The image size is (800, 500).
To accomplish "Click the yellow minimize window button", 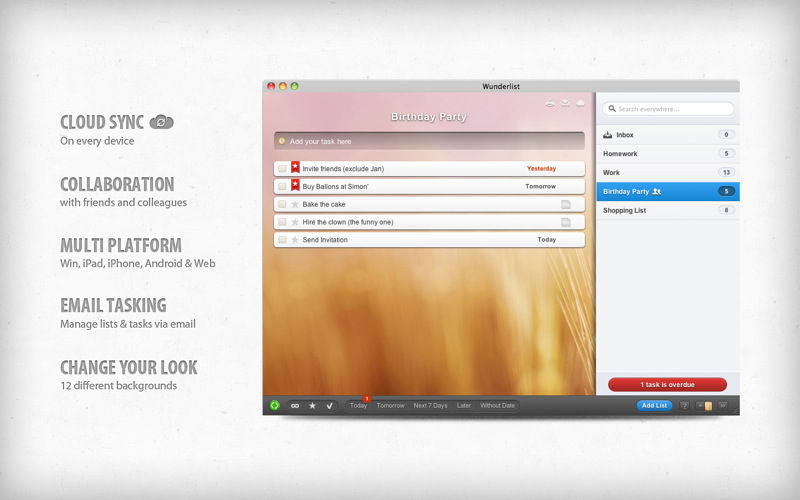I will (x=283, y=86).
